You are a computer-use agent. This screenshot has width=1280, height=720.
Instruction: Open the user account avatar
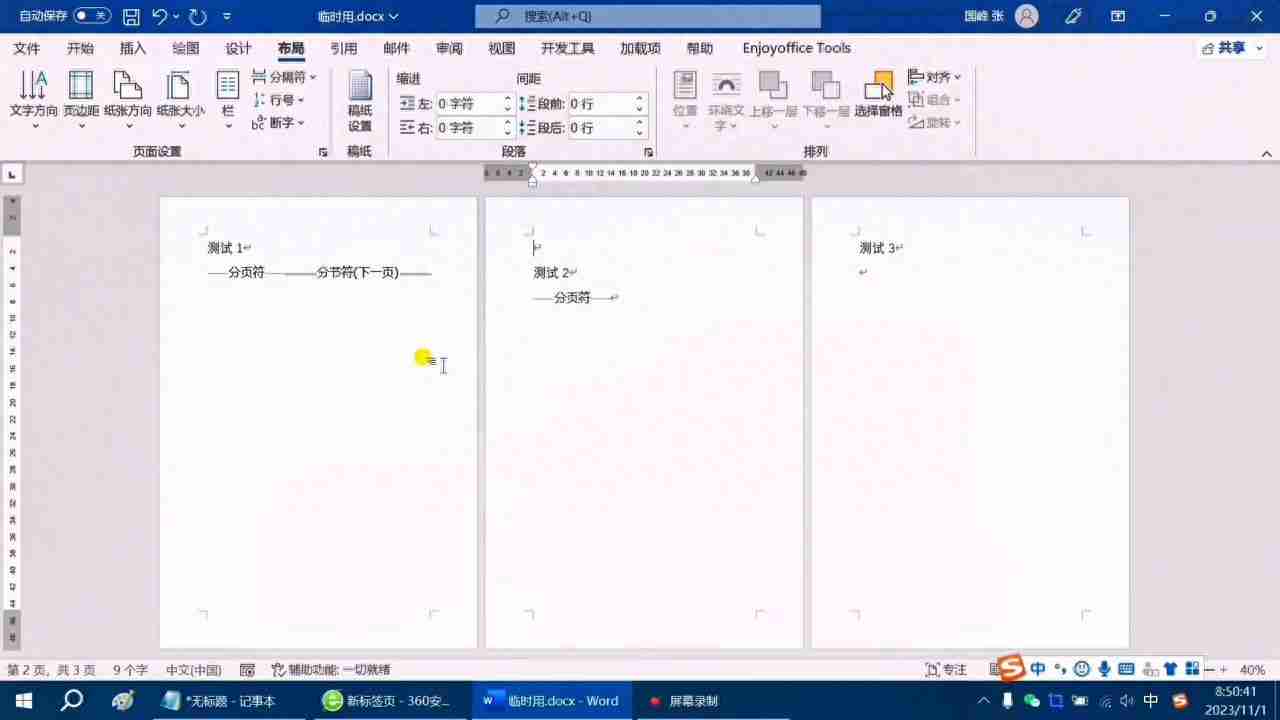tap(1026, 16)
